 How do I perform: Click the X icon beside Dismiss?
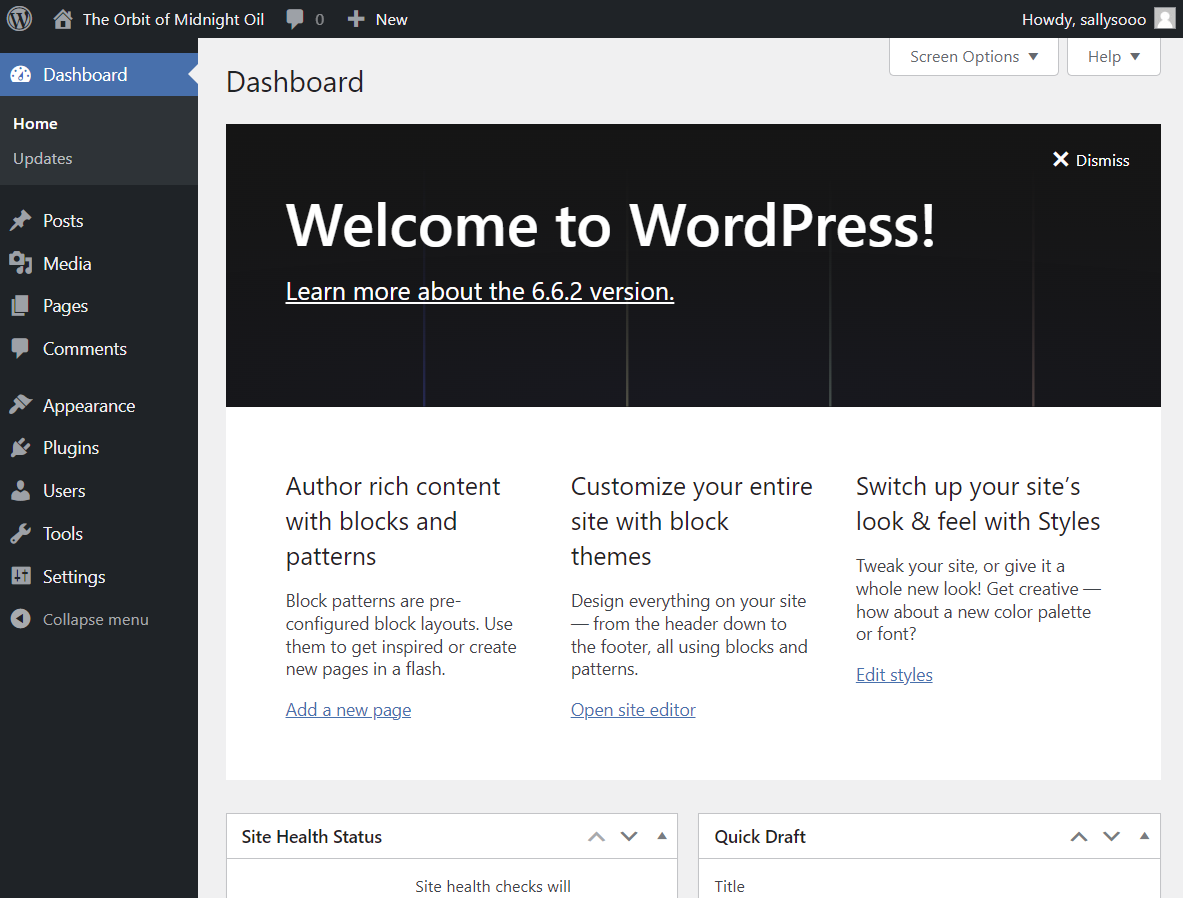[x=1061, y=159]
